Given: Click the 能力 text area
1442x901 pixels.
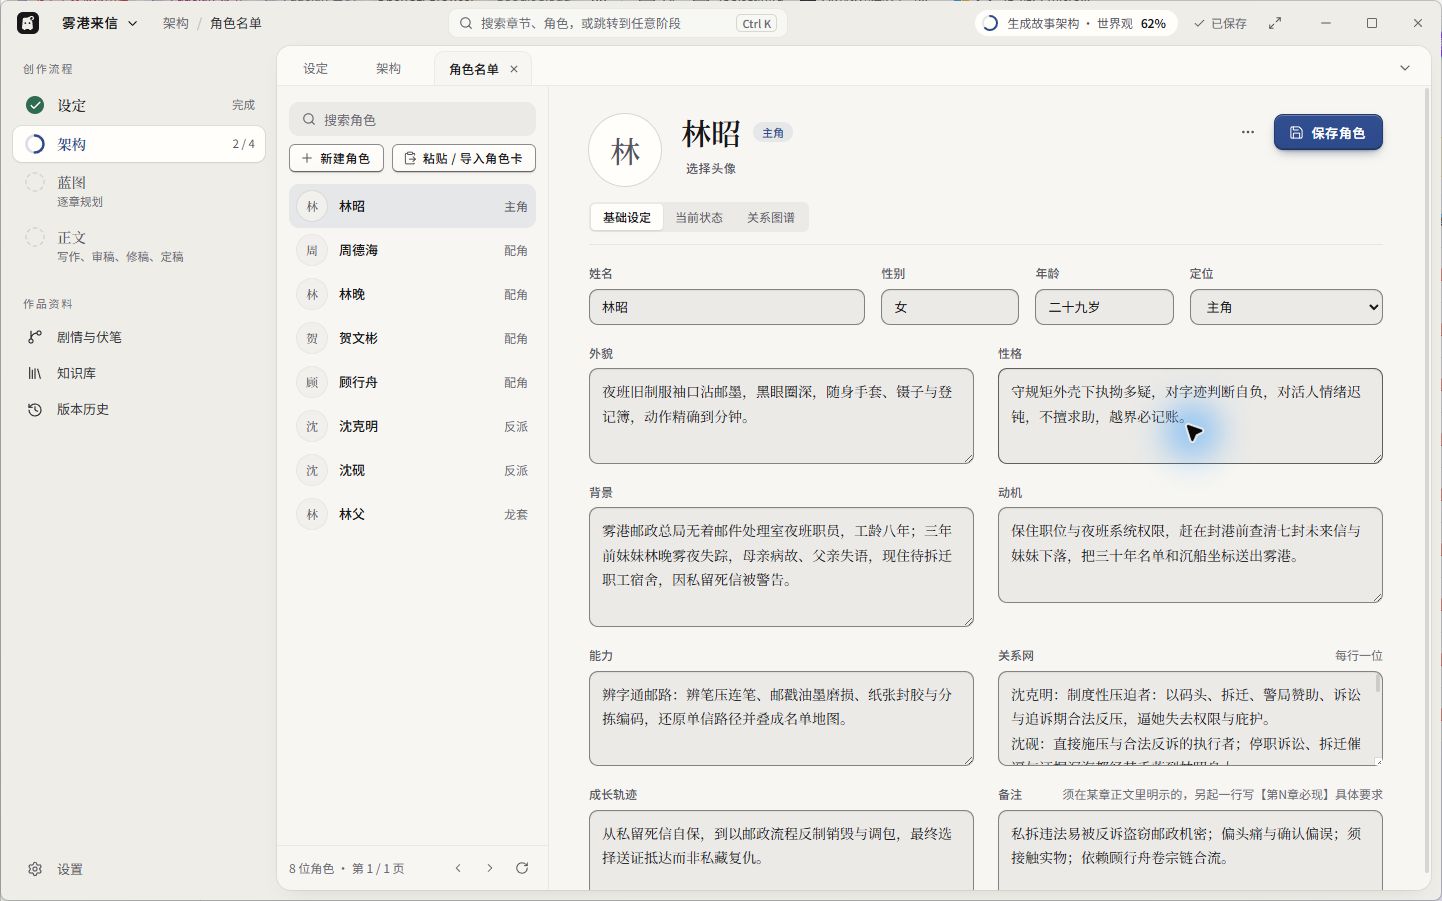Looking at the screenshot, I should point(781,718).
